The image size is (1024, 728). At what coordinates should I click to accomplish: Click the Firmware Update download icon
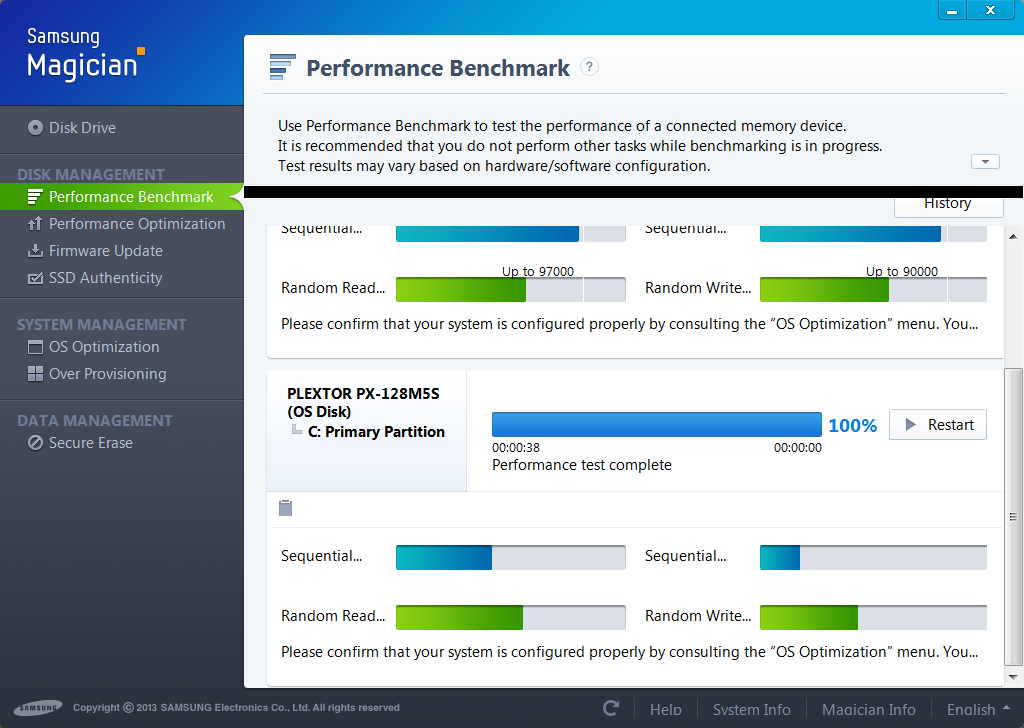[35, 251]
